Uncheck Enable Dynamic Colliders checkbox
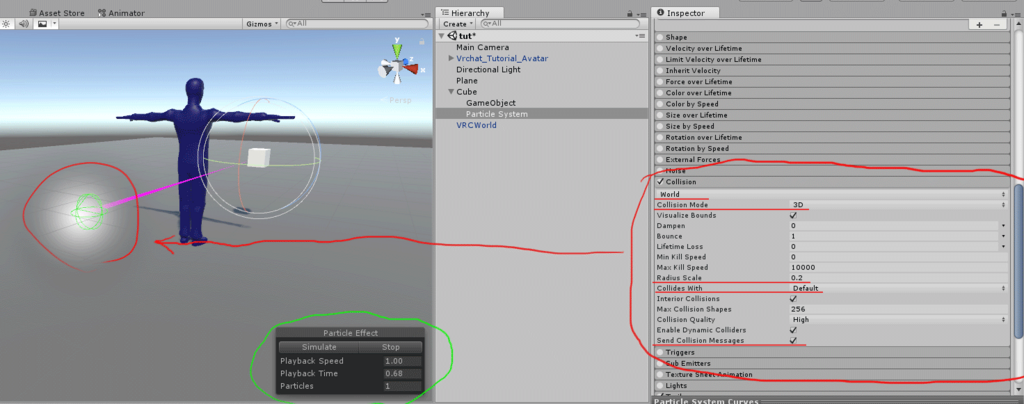Viewport: 1024px width, 404px height. pyautogui.click(x=793, y=330)
